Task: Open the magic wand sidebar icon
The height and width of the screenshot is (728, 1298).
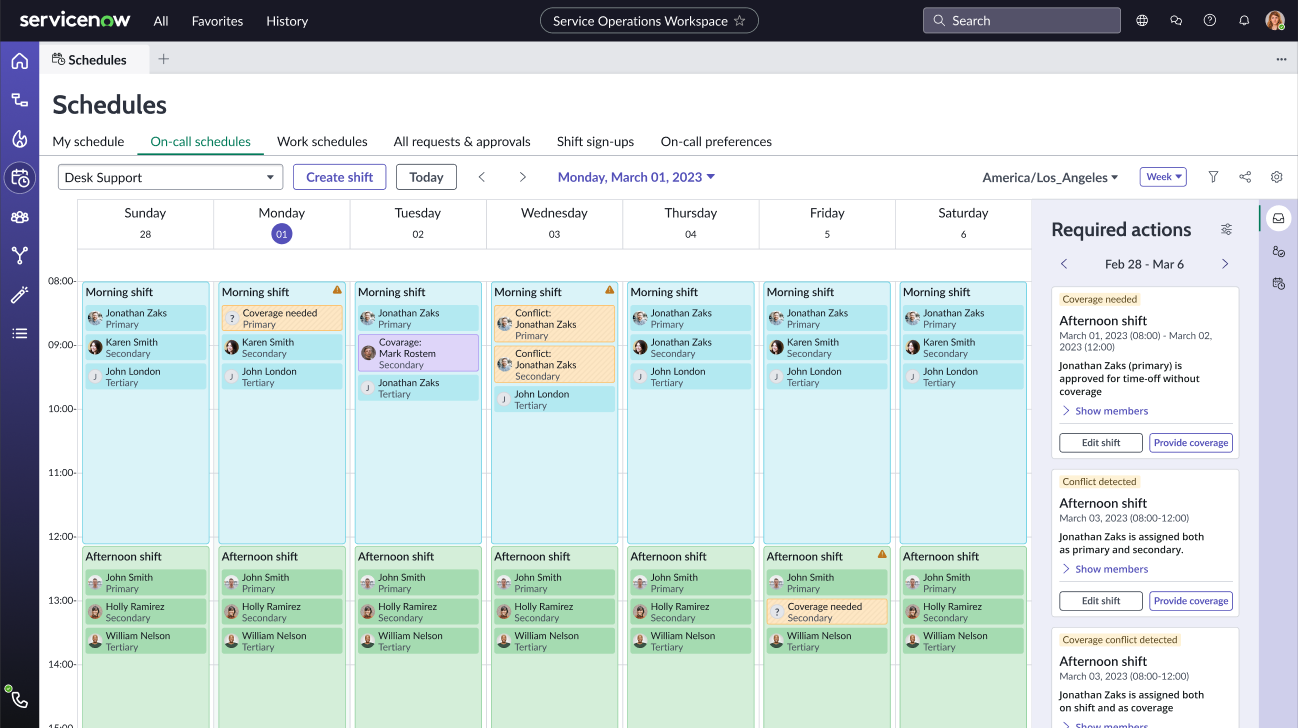Action: (19, 295)
